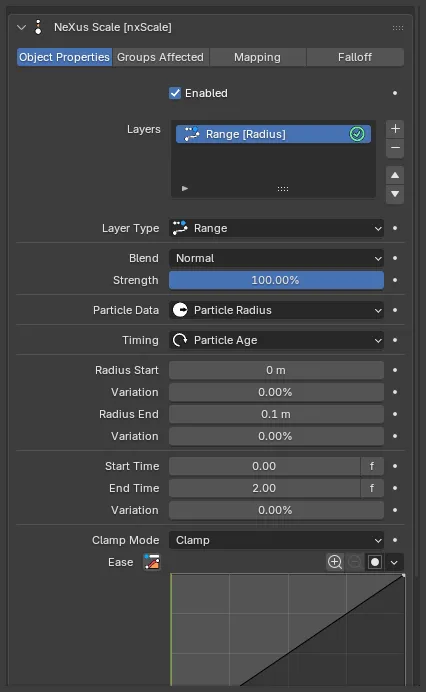Image resolution: width=426 pixels, height=692 pixels.
Task: Click the Radius Start 0 m field
Action: (x=276, y=370)
